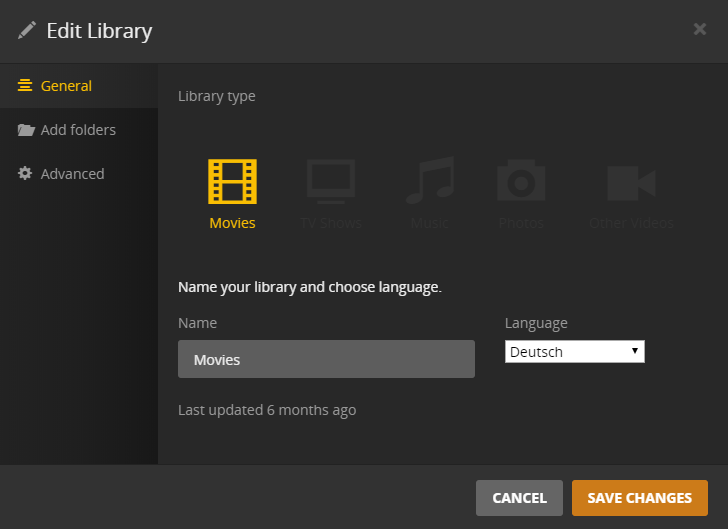Click the pencil icon next to Edit Library
The height and width of the screenshot is (529, 728).
(27, 30)
